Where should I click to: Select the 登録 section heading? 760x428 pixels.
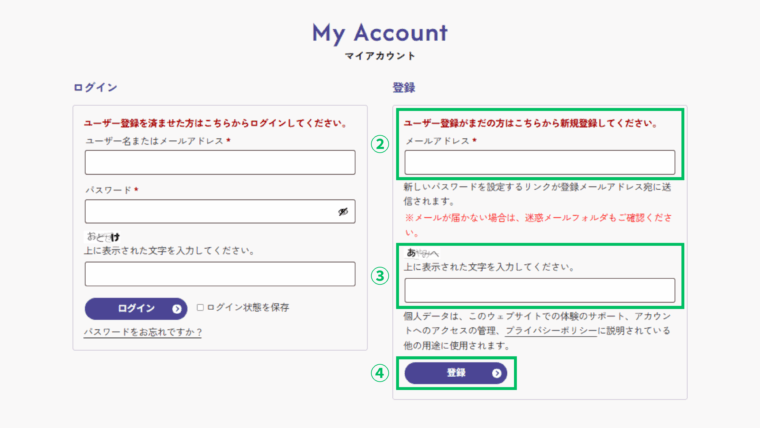coord(403,88)
